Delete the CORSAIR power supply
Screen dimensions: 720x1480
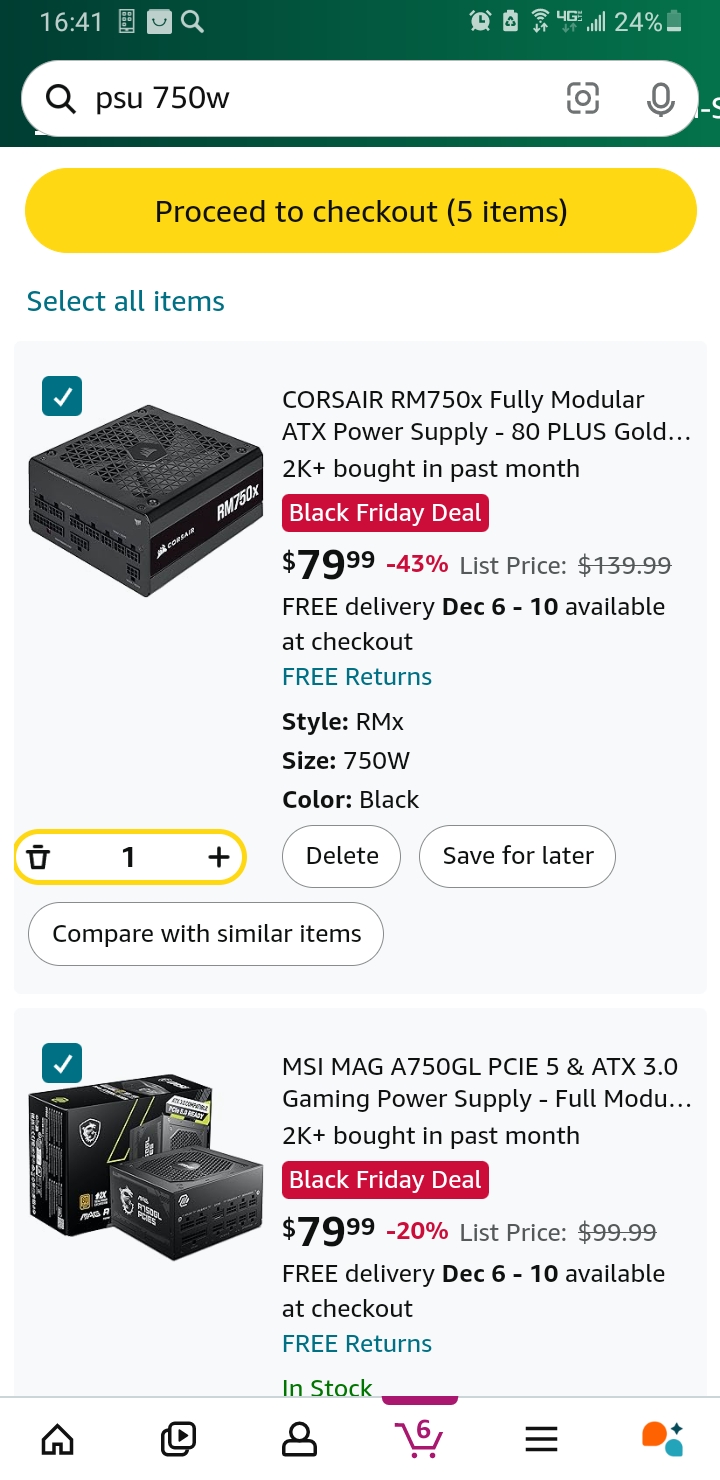(x=342, y=856)
